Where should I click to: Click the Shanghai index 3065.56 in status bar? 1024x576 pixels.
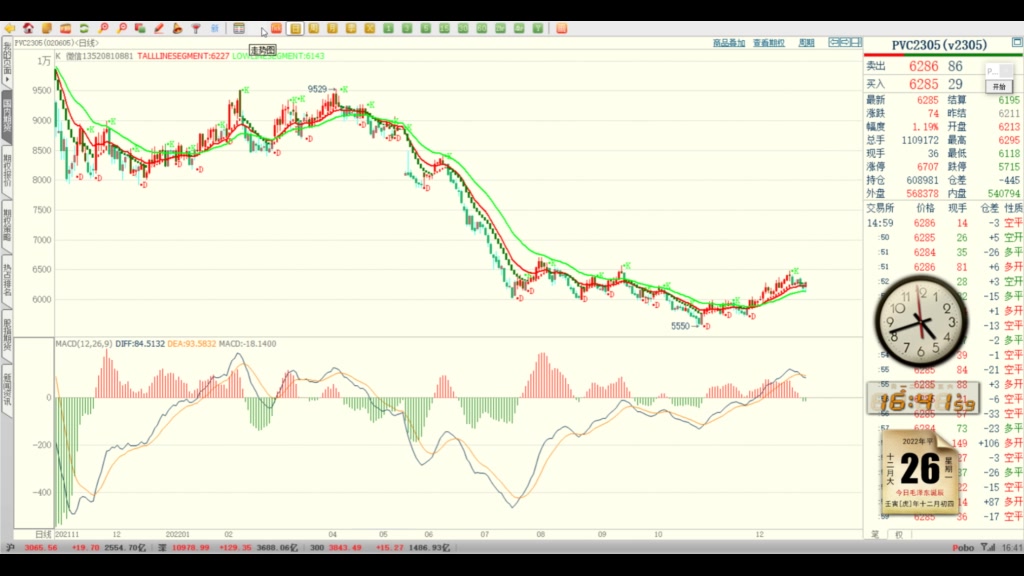(41, 548)
